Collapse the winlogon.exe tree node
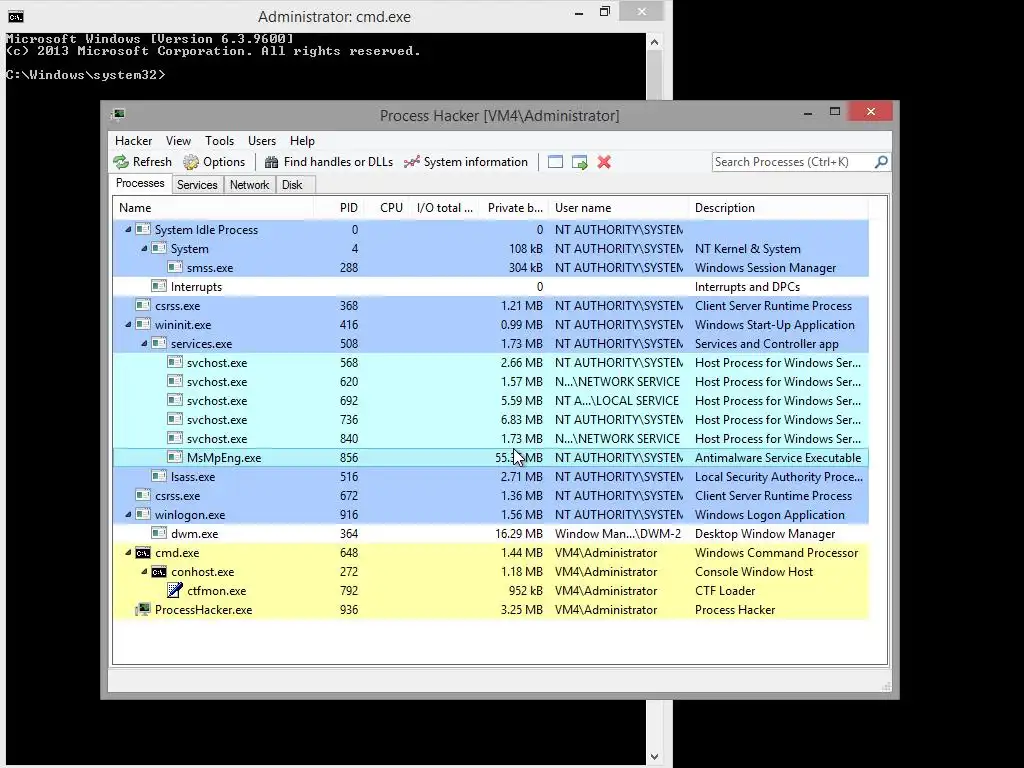The width and height of the screenshot is (1024, 768). click(128, 515)
